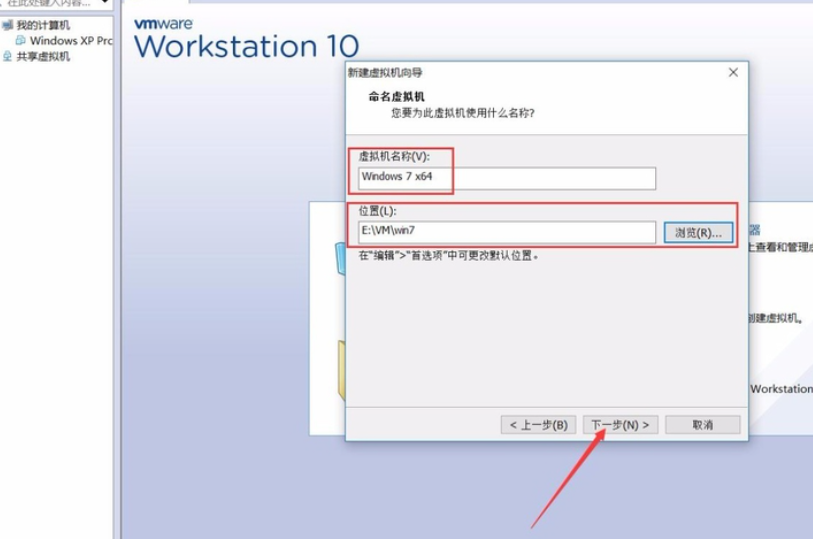Go back with 上一步(B) button
Image resolution: width=813 pixels, height=539 pixels.
tap(538, 425)
